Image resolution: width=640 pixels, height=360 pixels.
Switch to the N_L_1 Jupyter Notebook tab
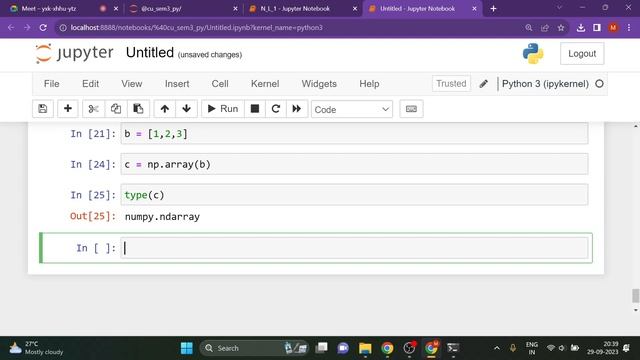click(x=304, y=9)
